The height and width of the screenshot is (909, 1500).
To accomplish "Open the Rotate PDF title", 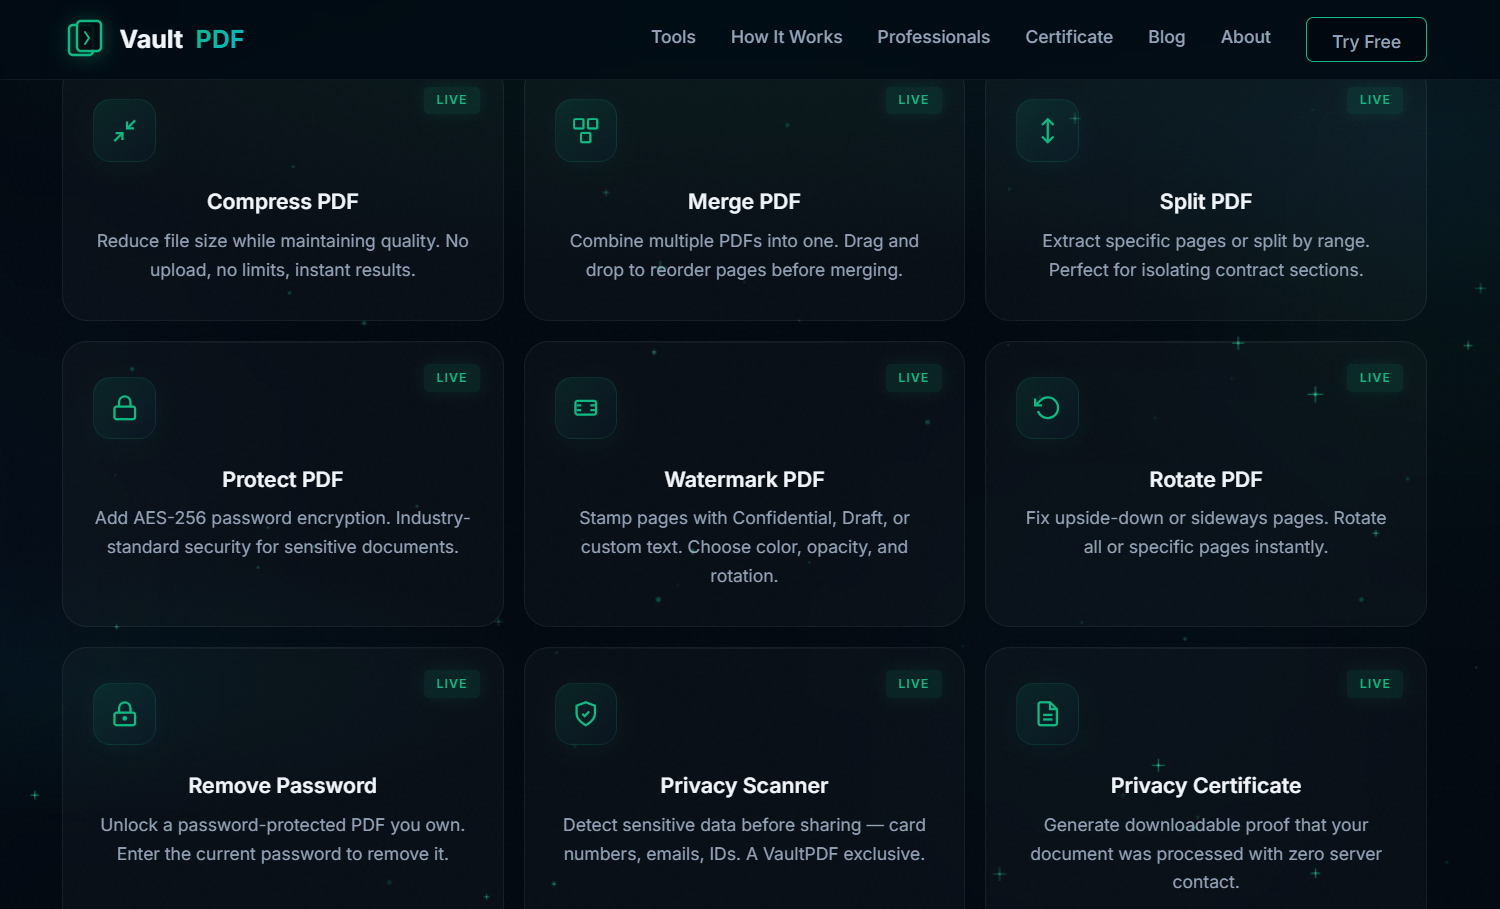I will click(x=1206, y=480).
